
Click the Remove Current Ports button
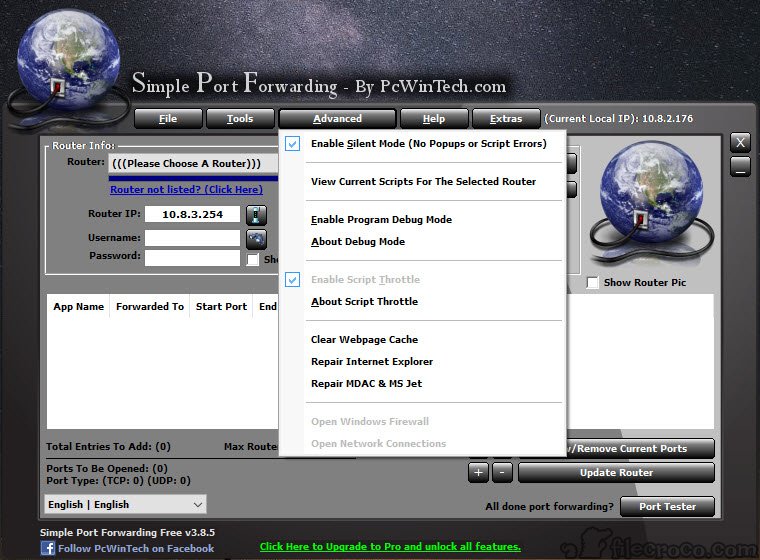click(x=640, y=448)
